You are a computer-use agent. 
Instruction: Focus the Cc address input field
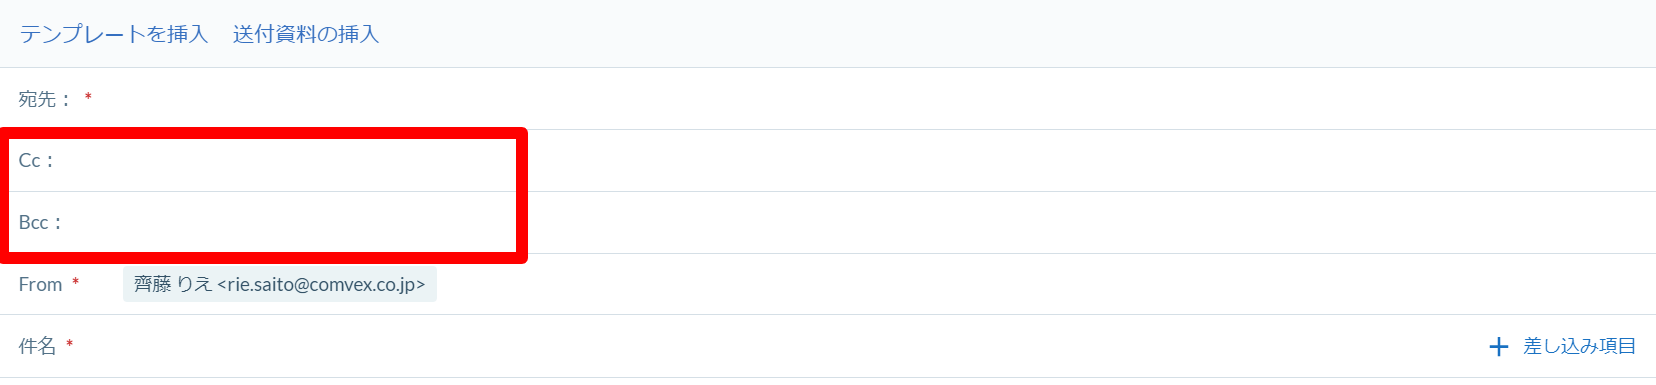pos(850,161)
